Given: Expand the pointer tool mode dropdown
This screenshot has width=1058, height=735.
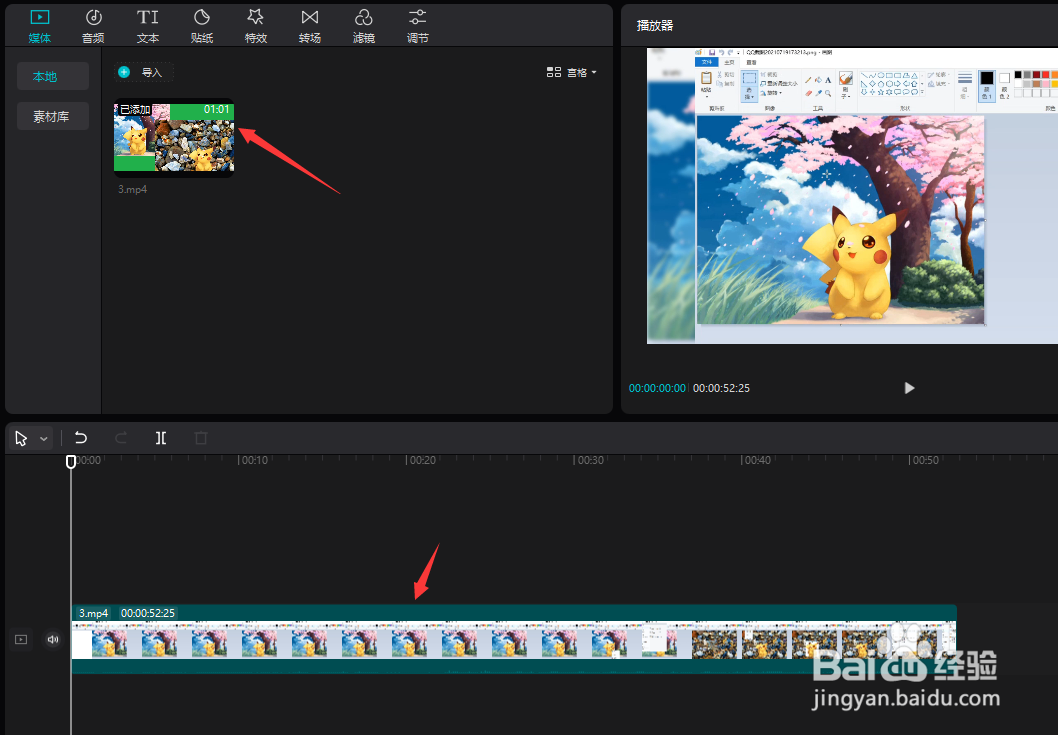Looking at the screenshot, I should coord(44,439).
